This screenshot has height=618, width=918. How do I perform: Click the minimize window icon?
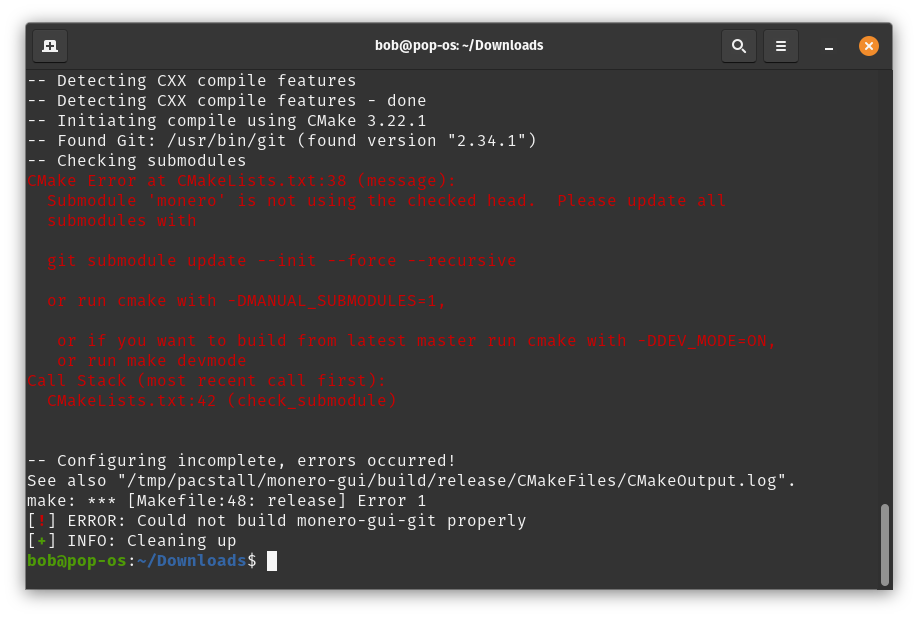(x=827, y=46)
